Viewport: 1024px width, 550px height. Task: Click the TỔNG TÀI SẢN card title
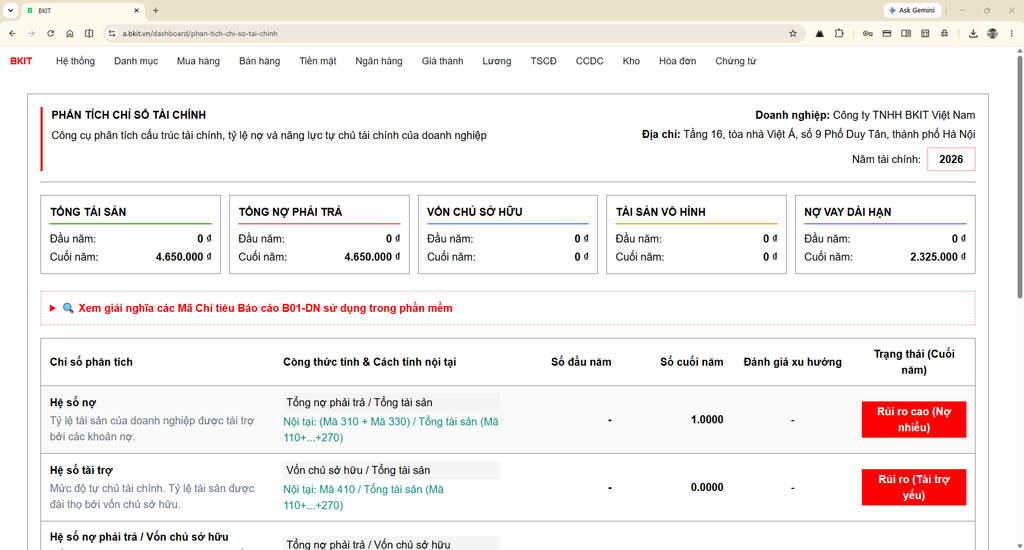(x=88, y=212)
